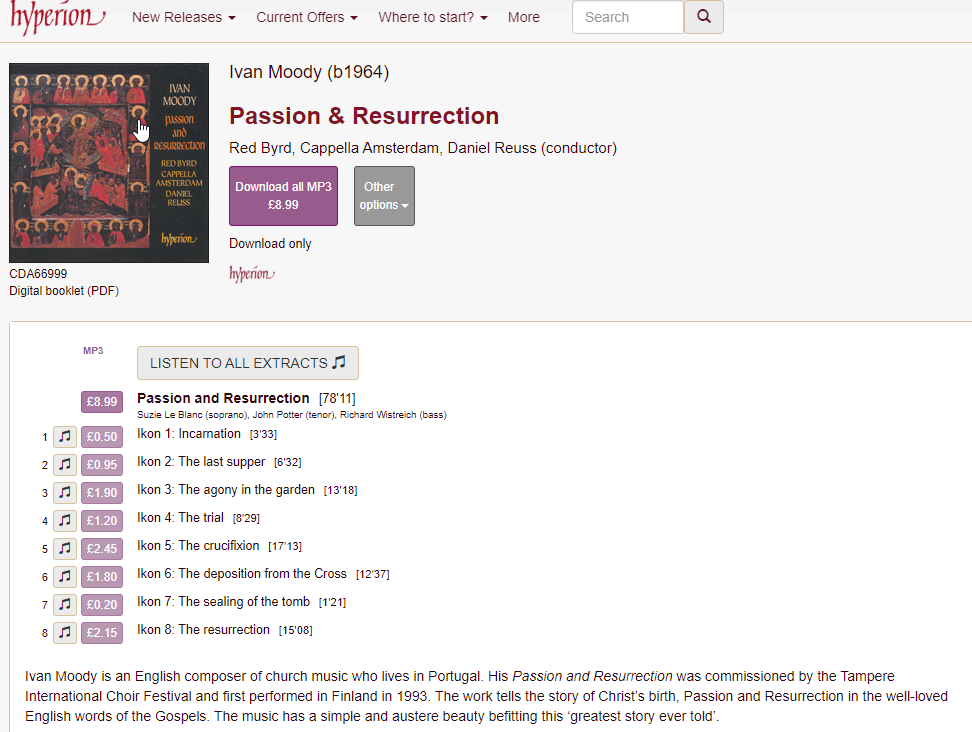Click the Search input field

point(628,17)
